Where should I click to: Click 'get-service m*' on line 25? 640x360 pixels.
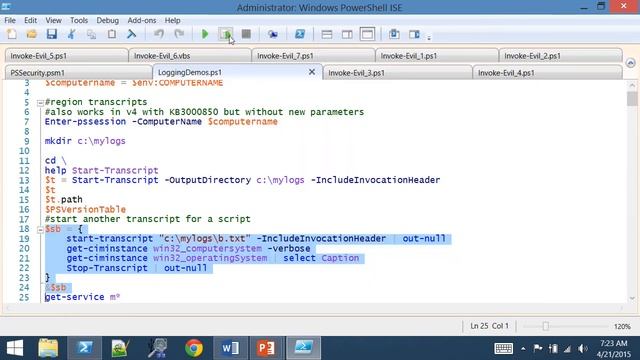pyautogui.click(x=82, y=297)
